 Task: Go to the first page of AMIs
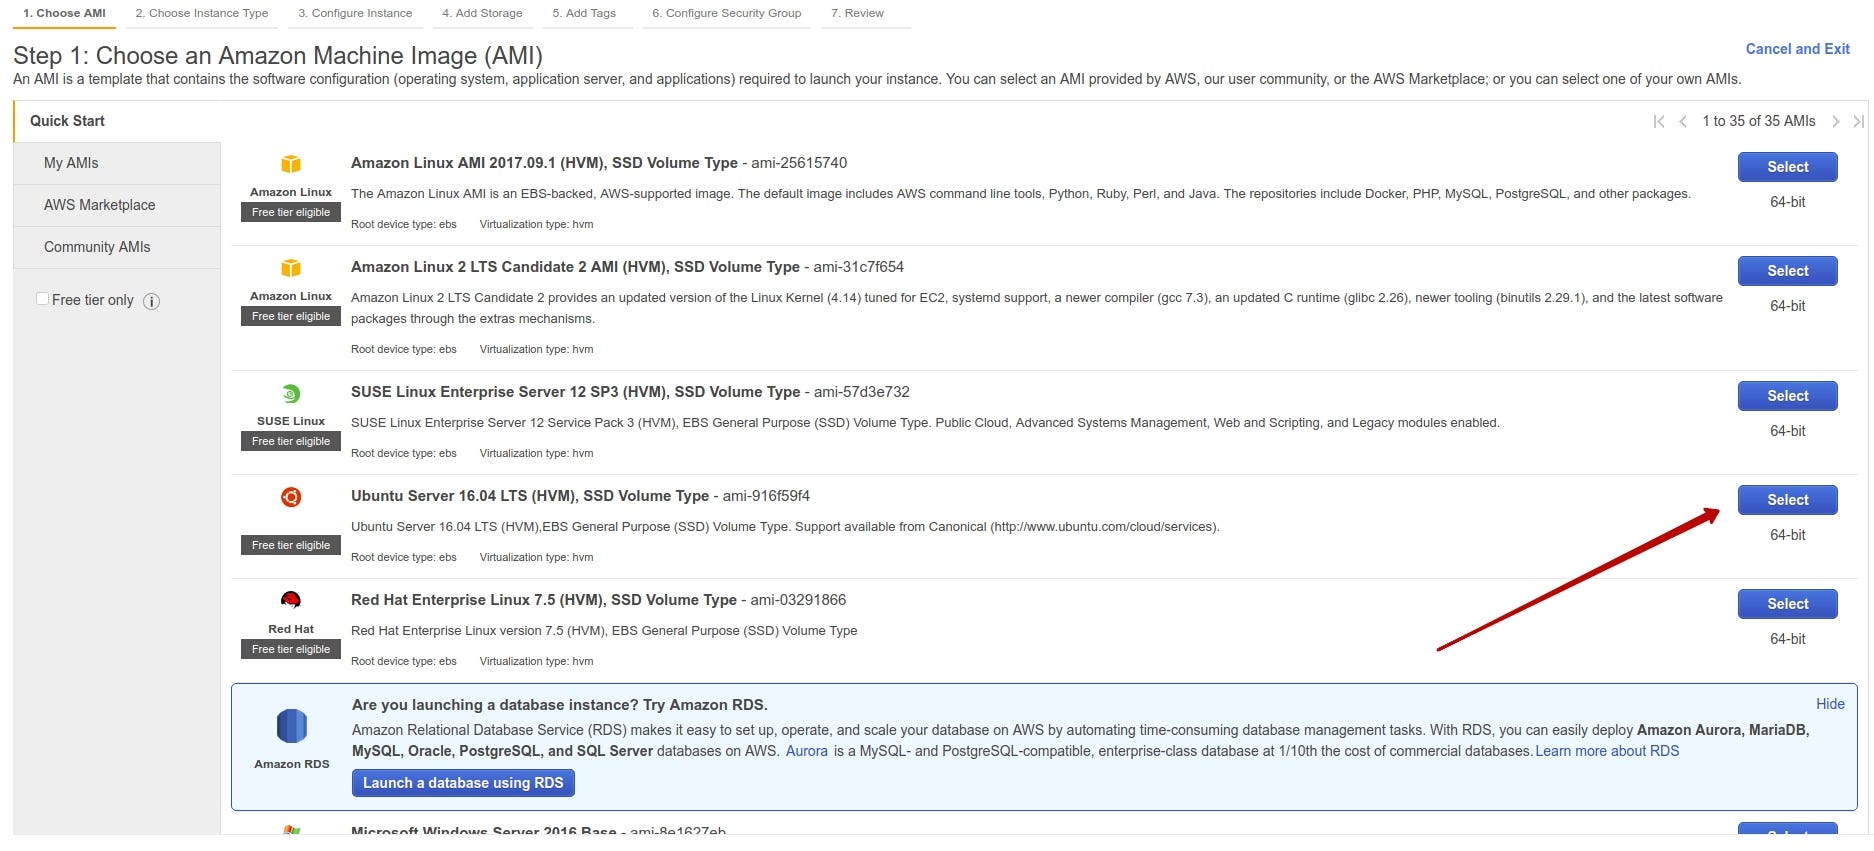pos(1659,121)
